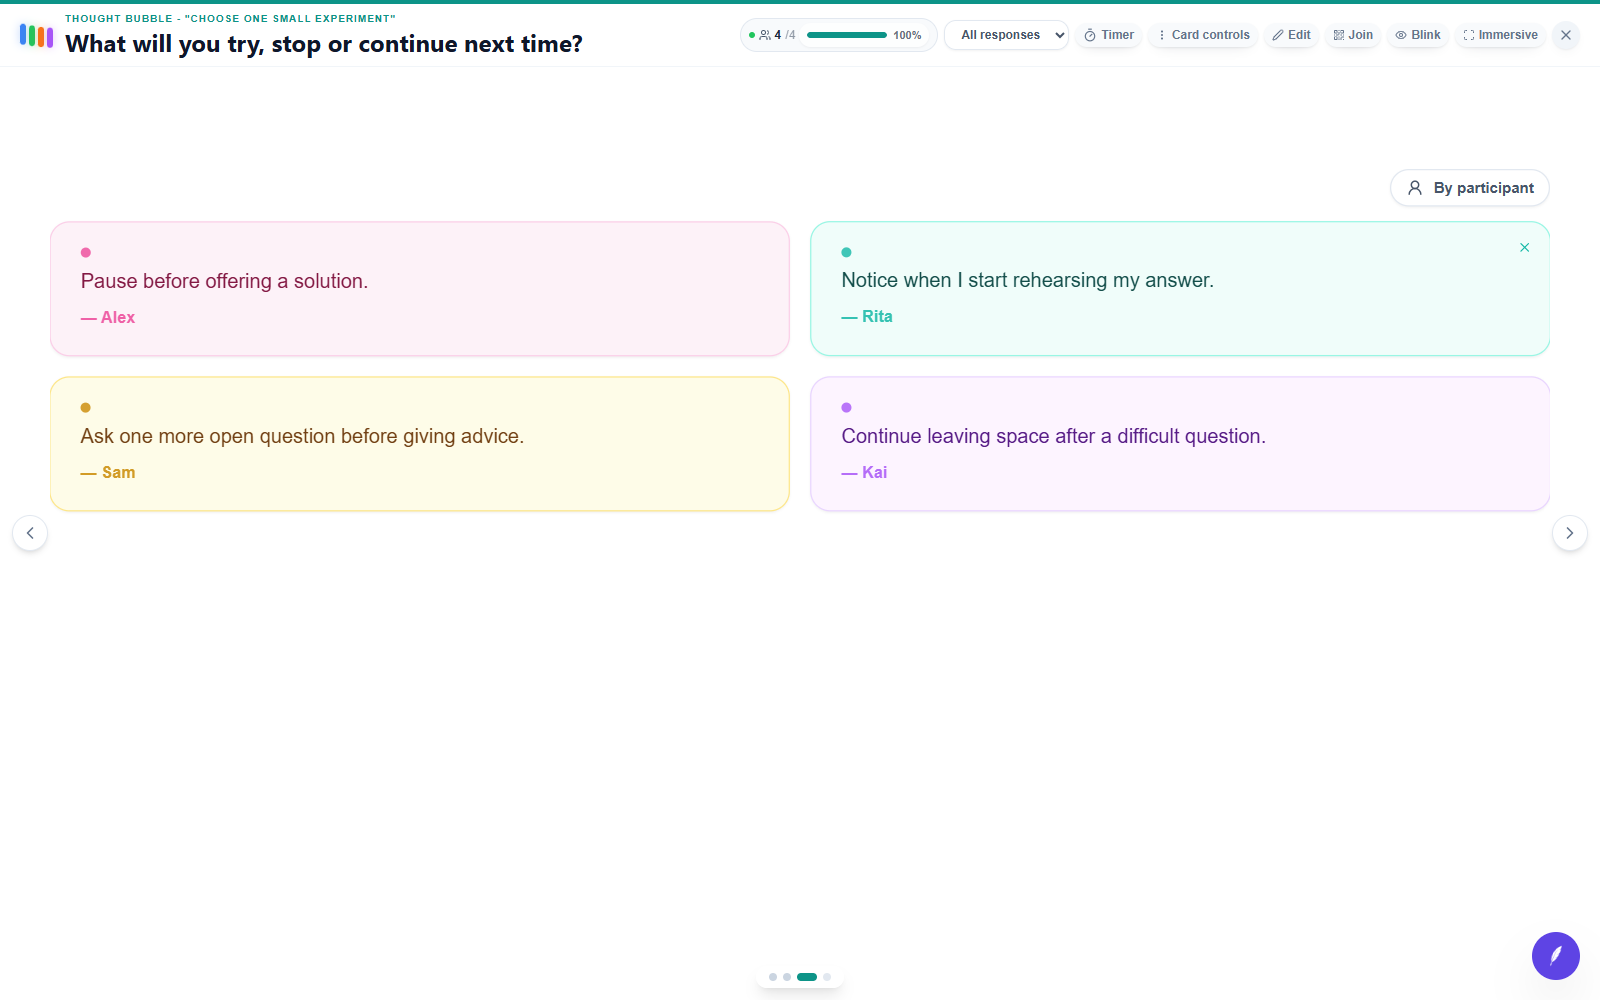Toggle Blink mode
This screenshot has height=1000, width=1600.
point(1418,35)
